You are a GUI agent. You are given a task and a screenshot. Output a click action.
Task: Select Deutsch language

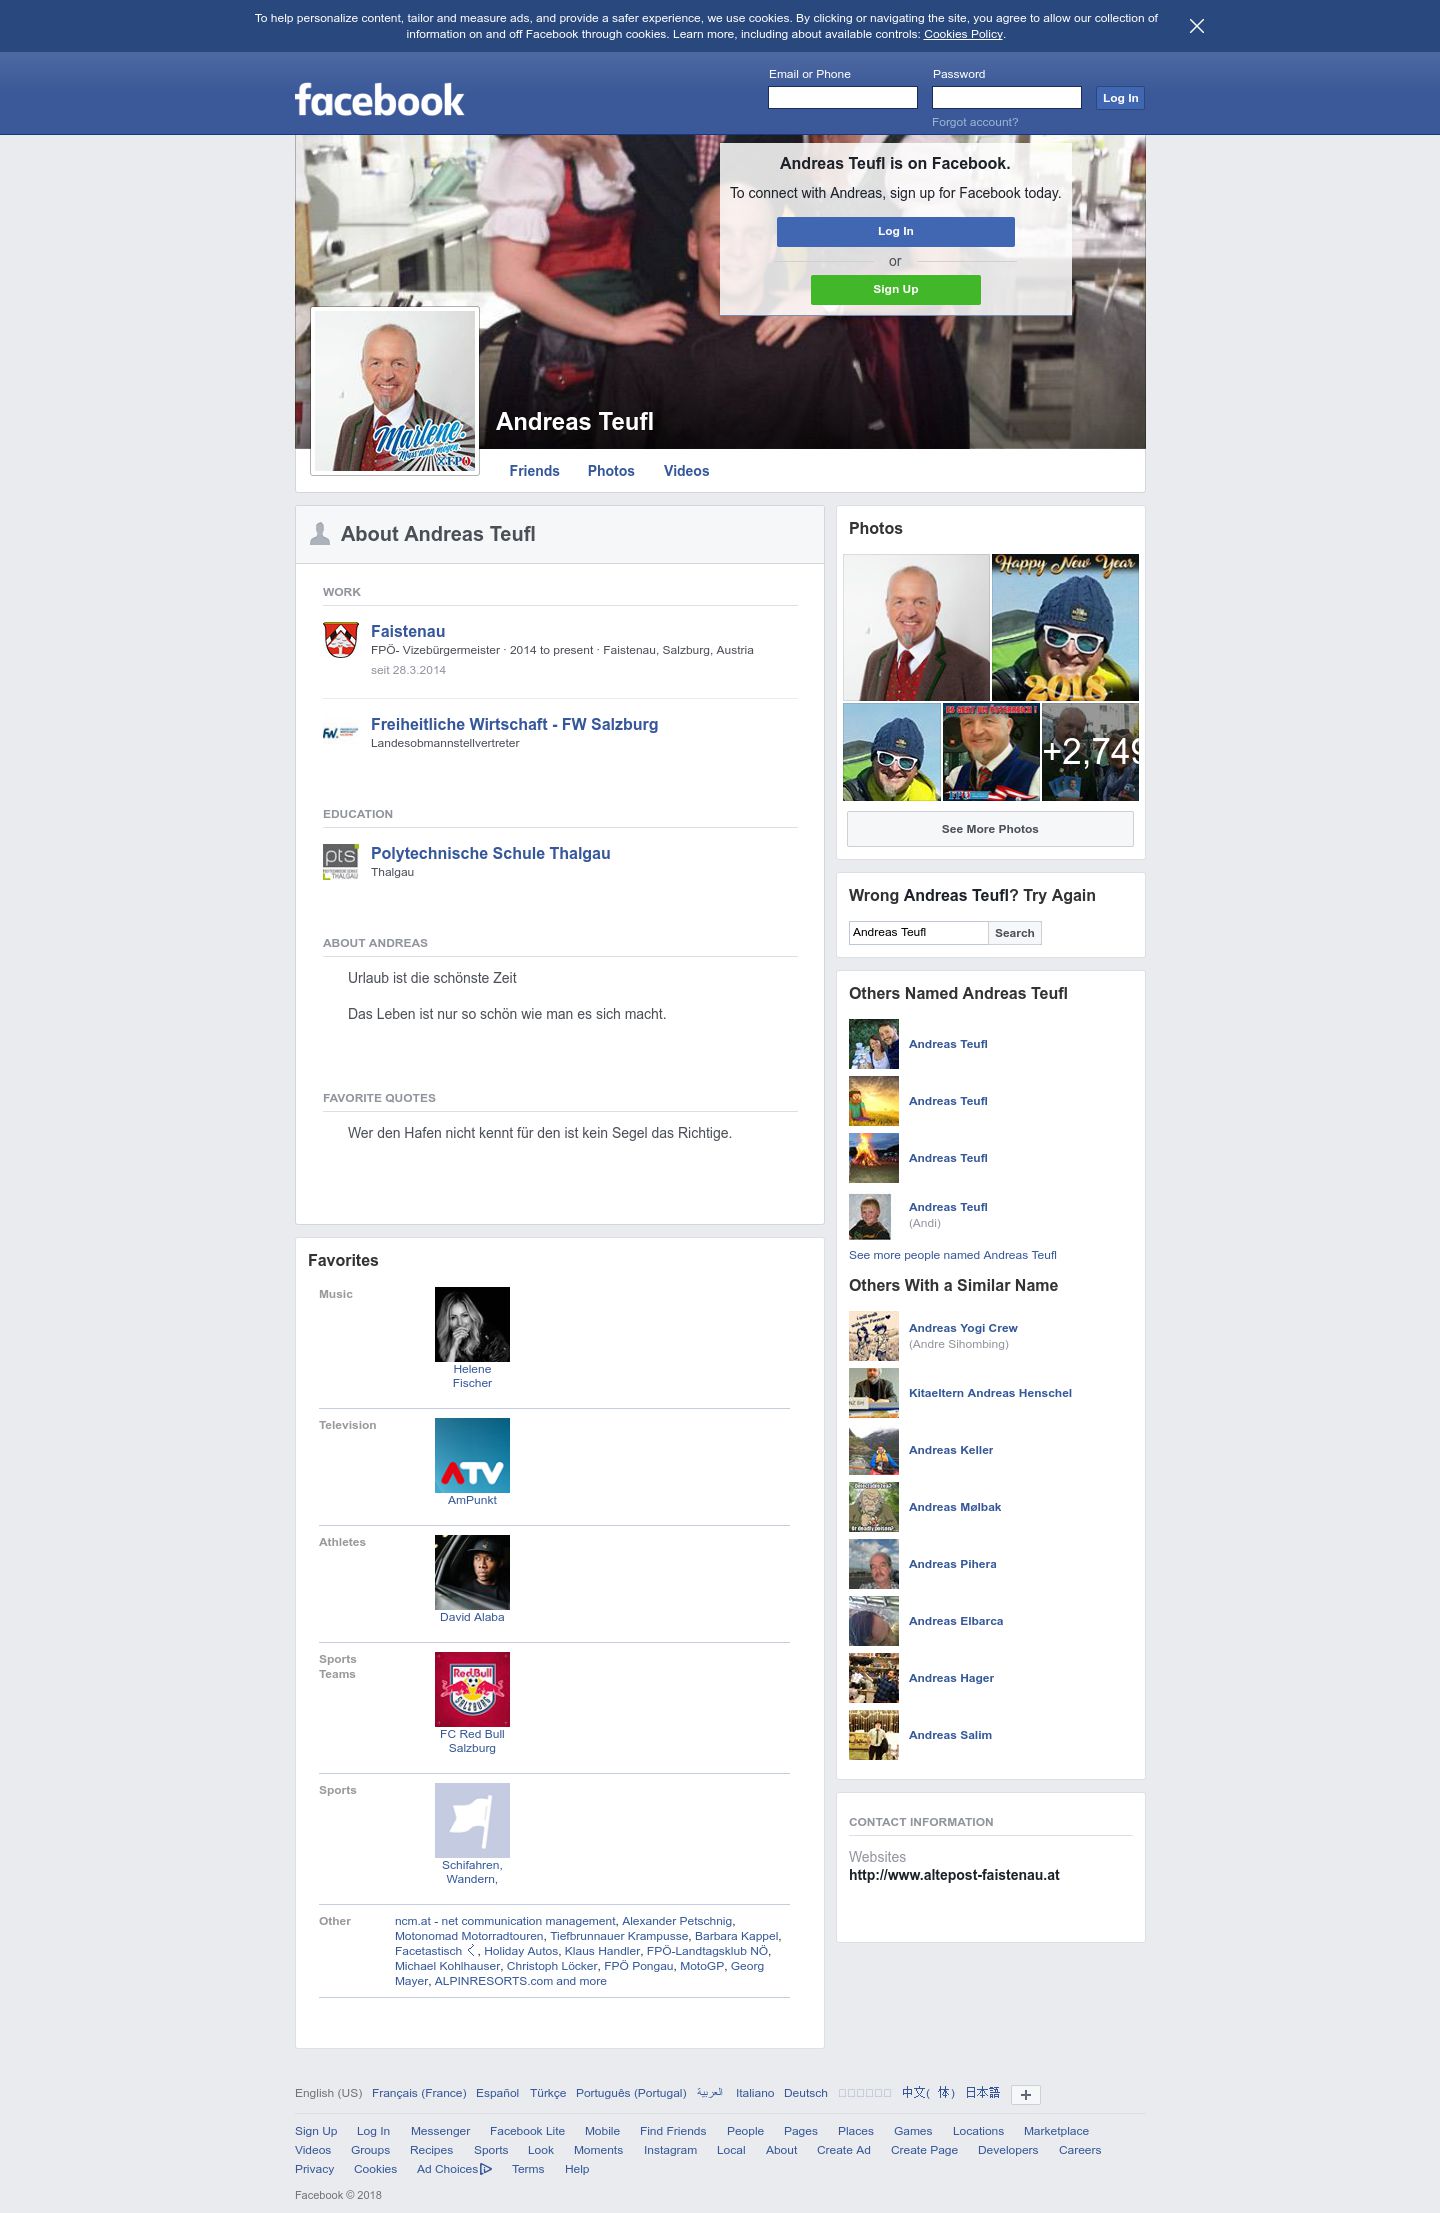805,2093
